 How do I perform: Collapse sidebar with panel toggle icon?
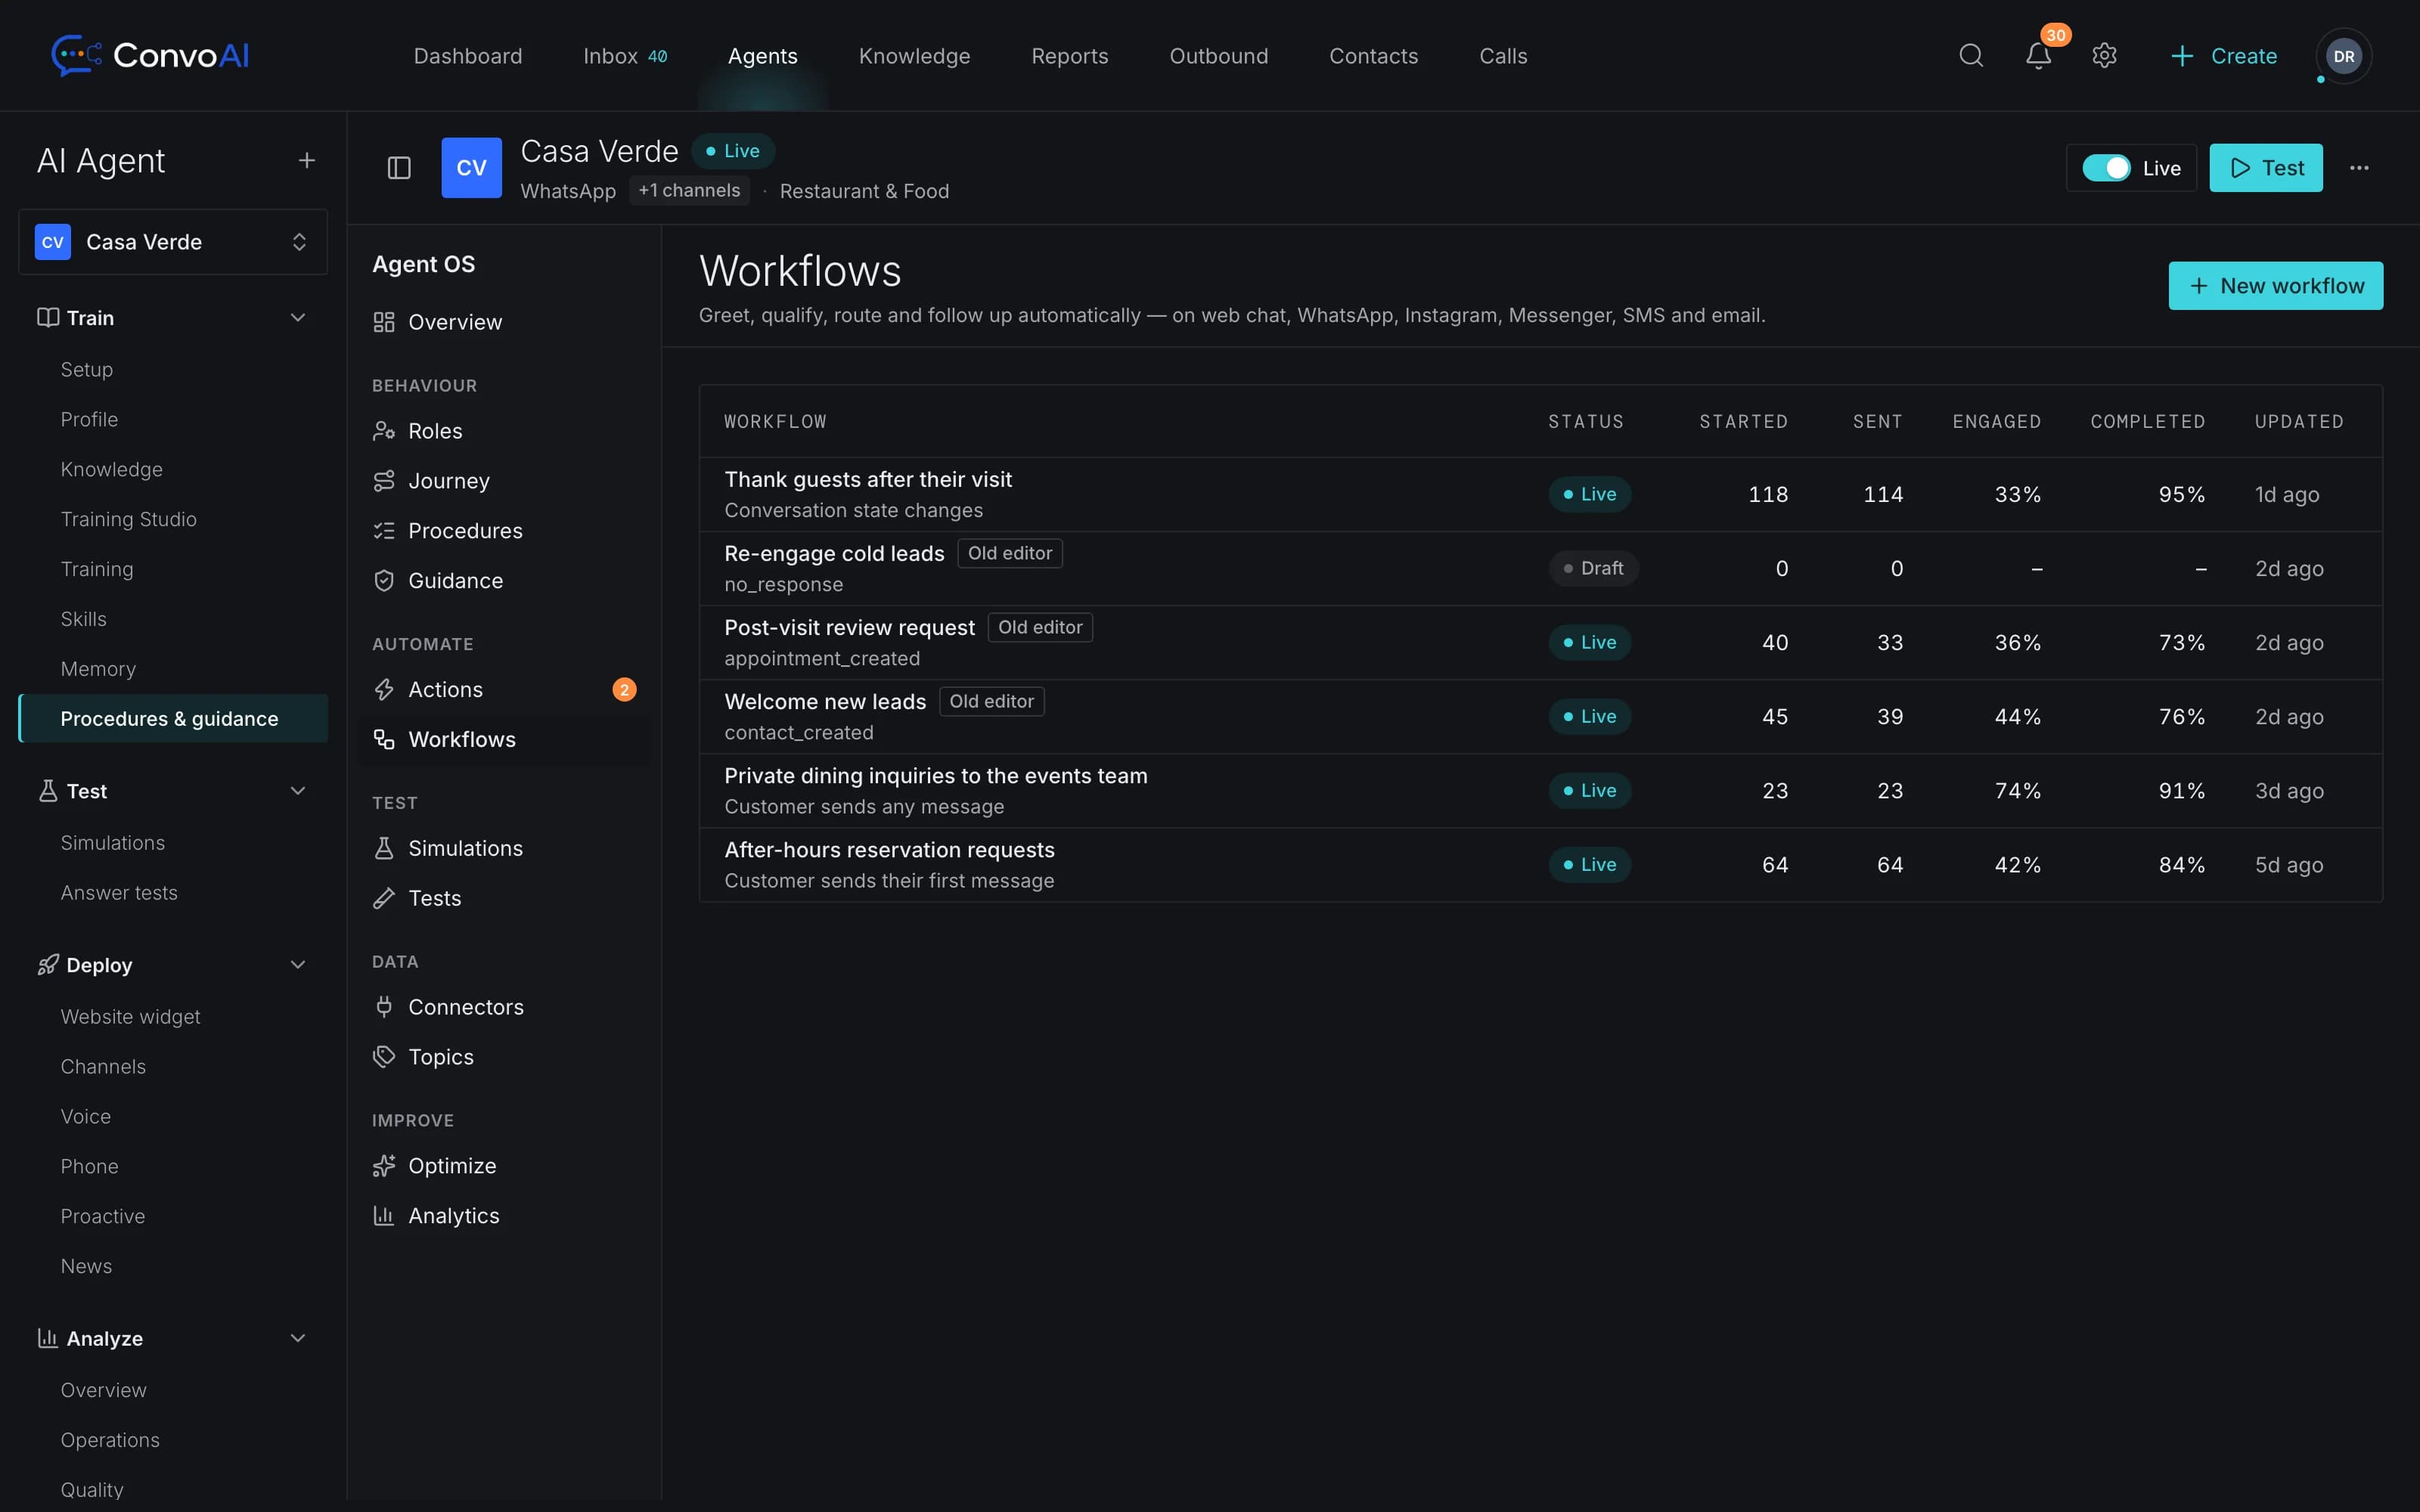click(399, 167)
